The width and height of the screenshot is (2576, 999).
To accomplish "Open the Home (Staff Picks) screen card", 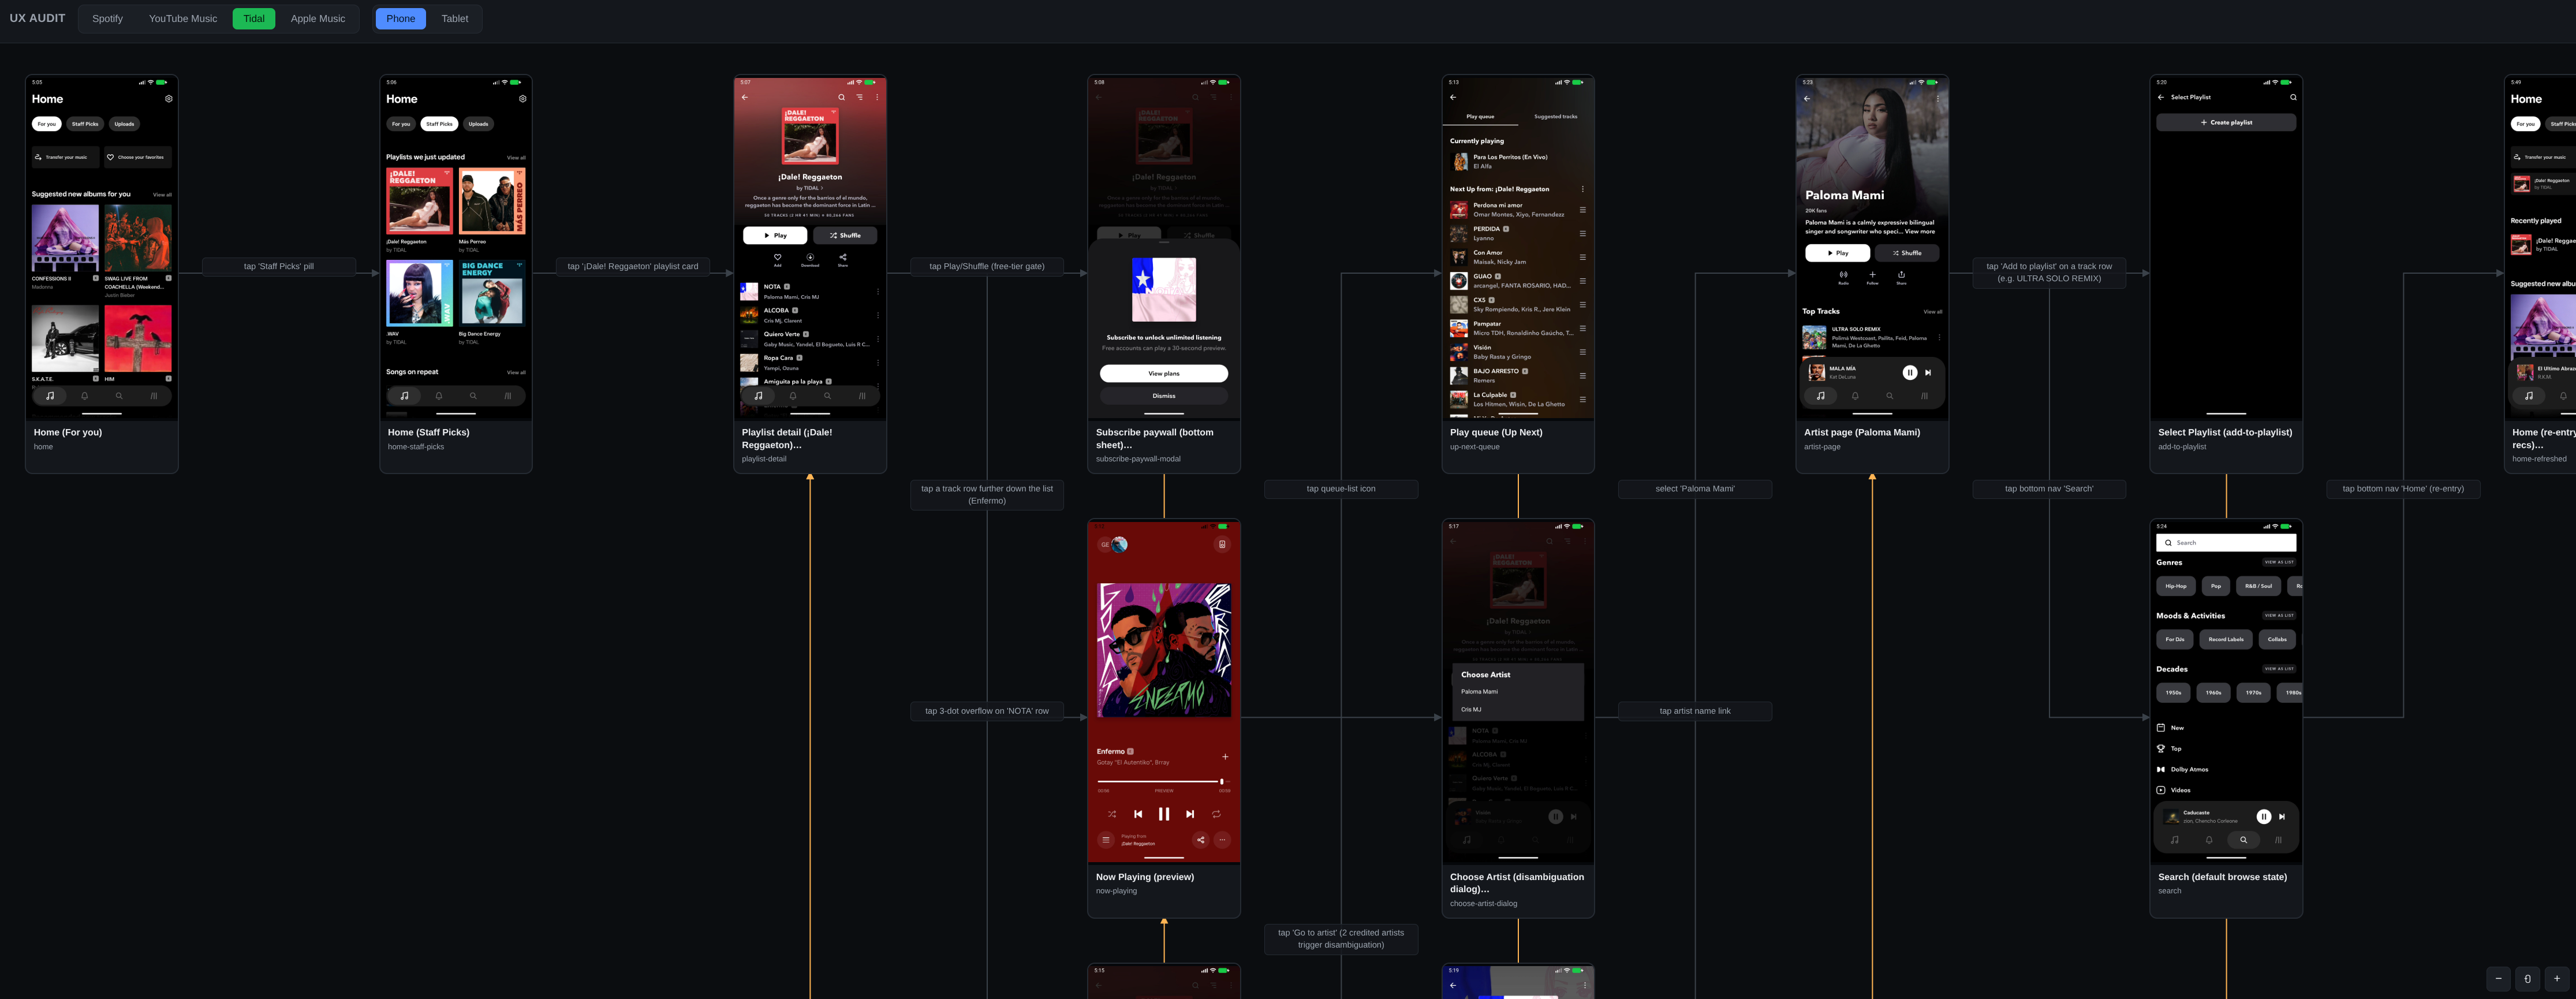I will pos(456,273).
